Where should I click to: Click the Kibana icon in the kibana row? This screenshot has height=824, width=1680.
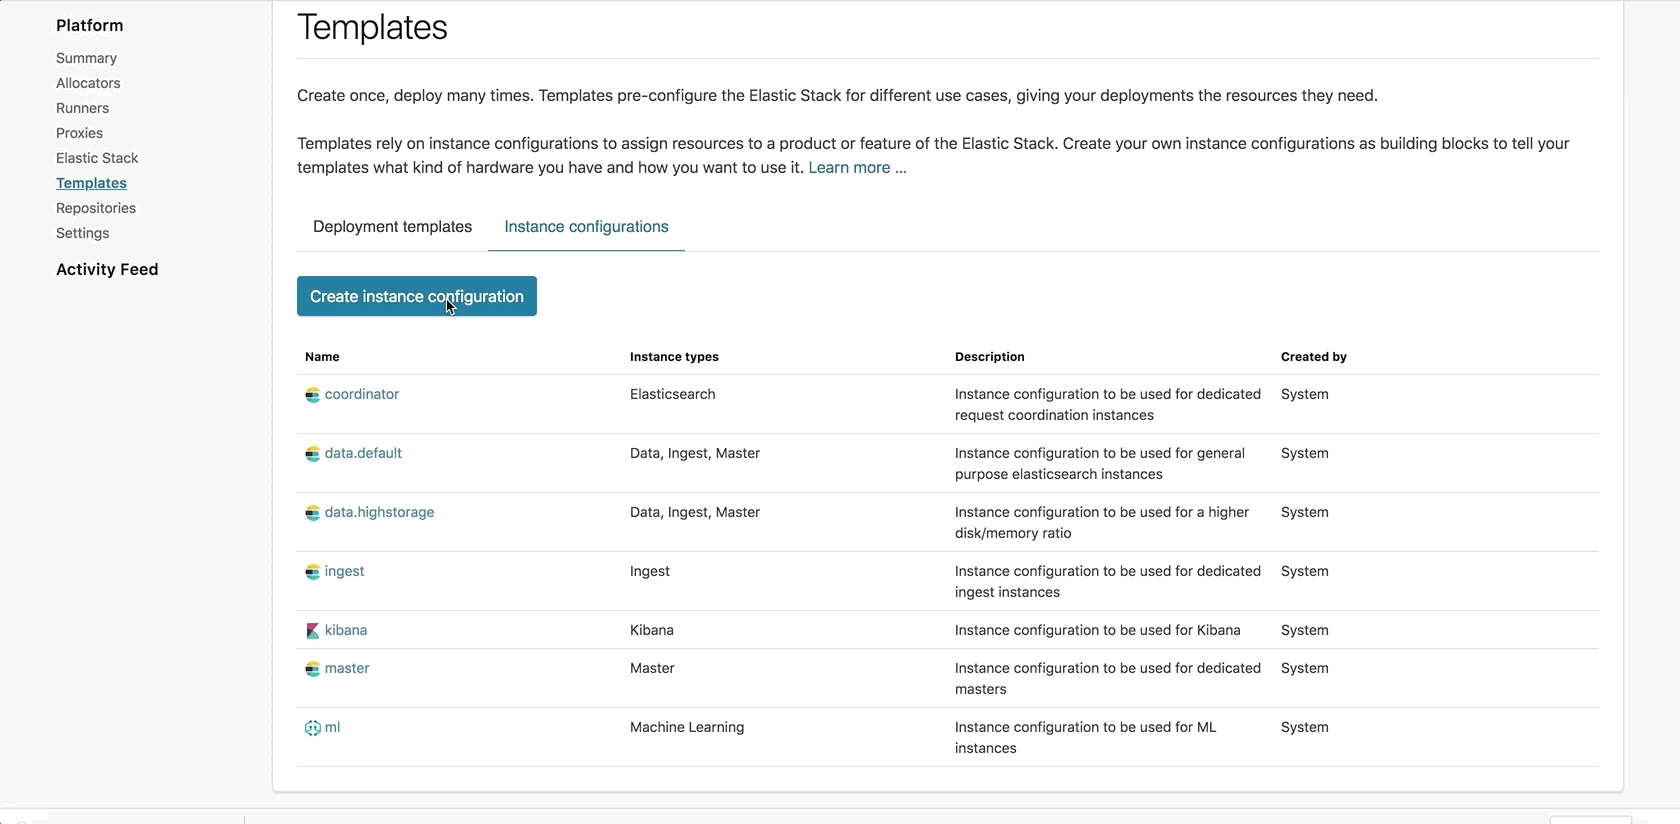pos(312,631)
